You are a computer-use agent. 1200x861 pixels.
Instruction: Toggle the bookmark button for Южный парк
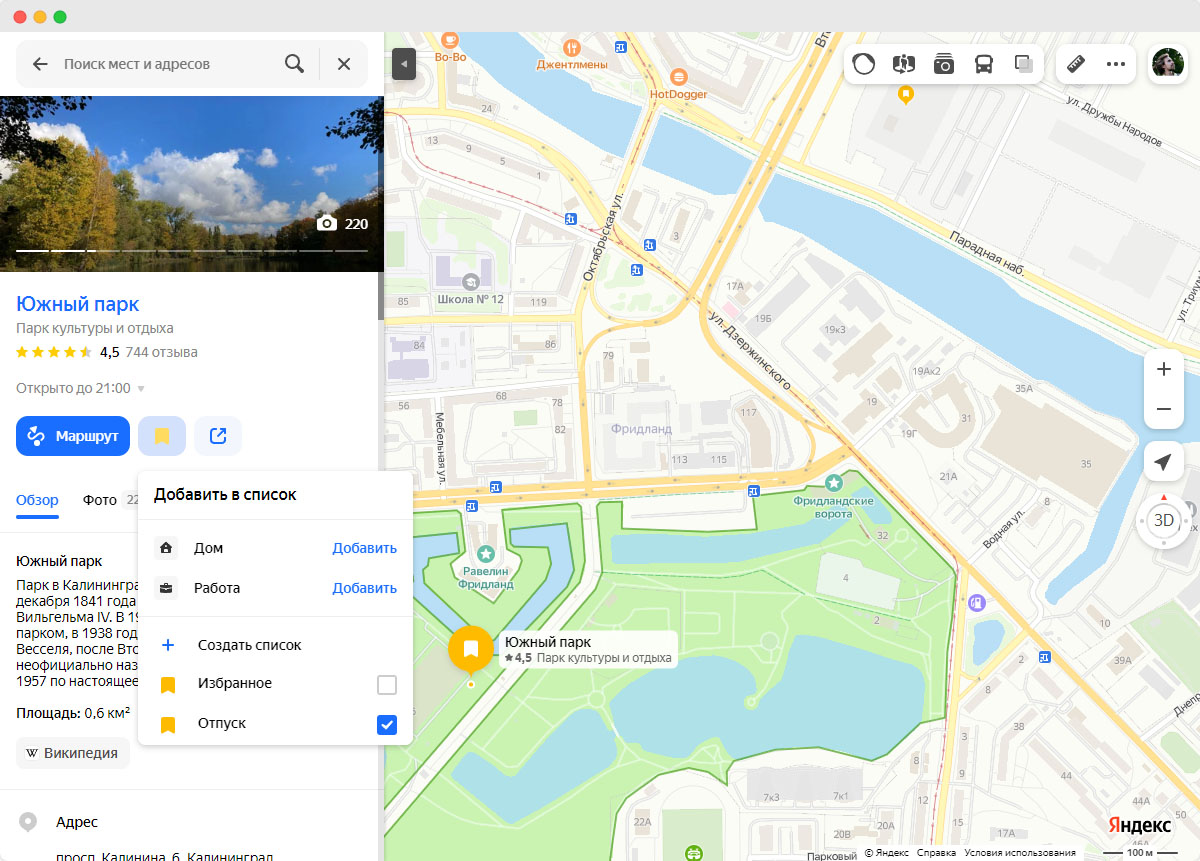click(162, 436)
